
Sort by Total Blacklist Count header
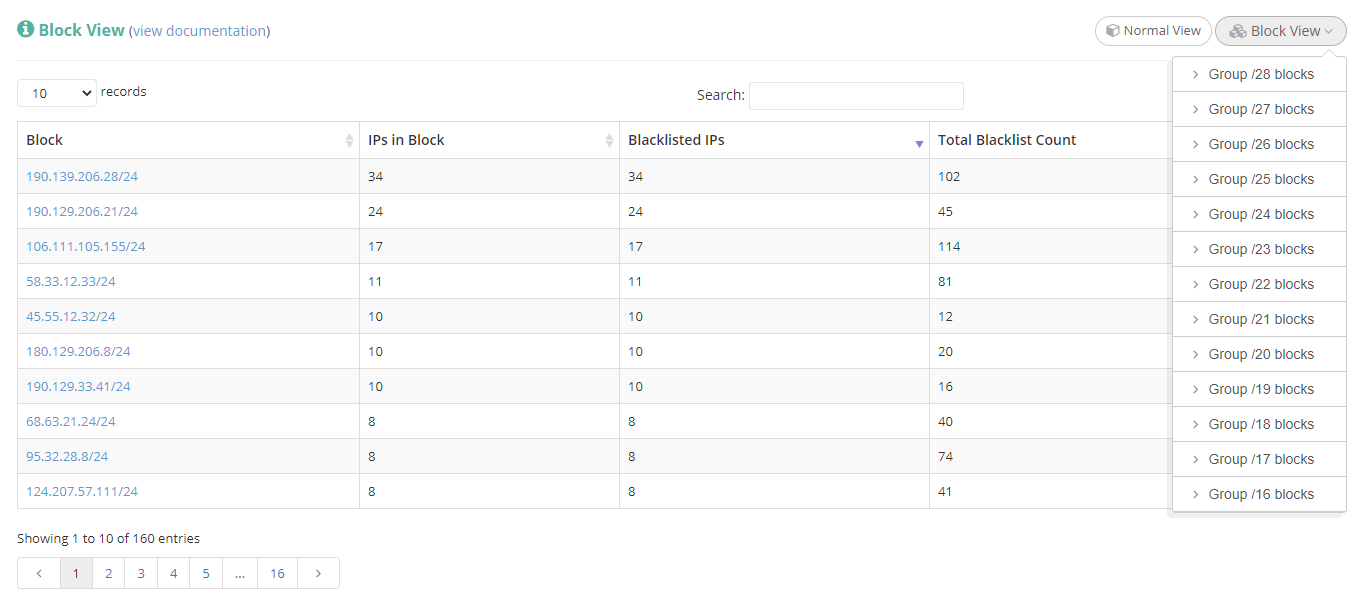tap(1007, 140)
